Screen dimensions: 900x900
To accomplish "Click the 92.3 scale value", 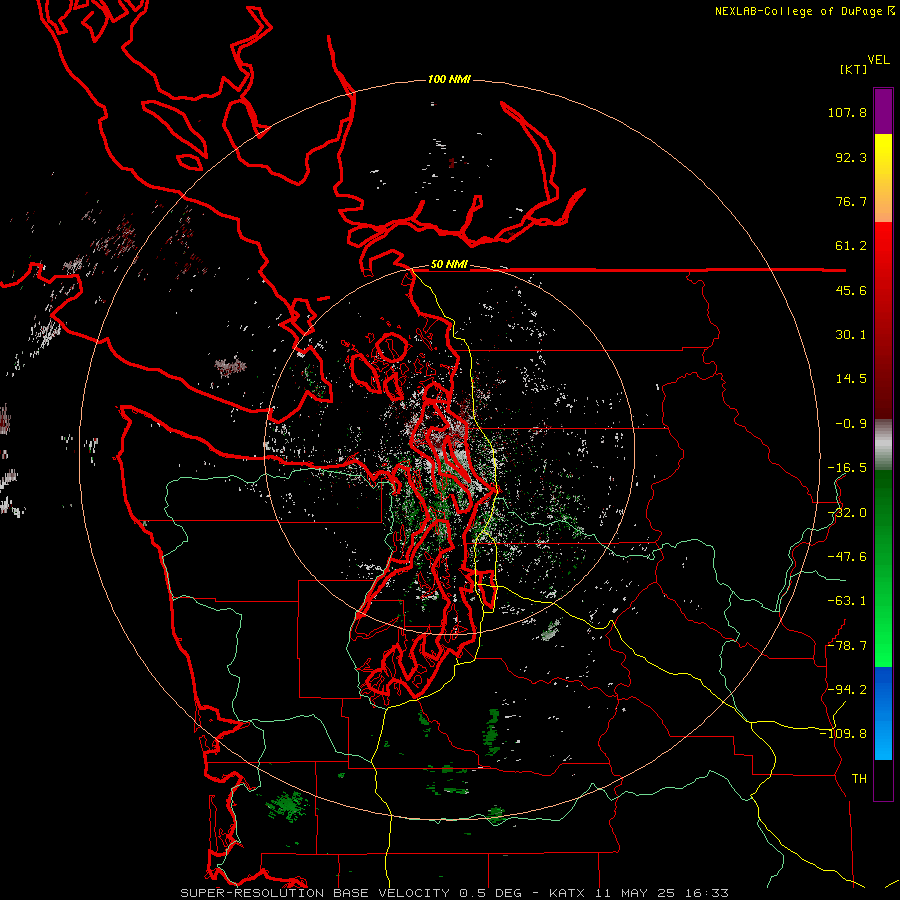I will click(x=851, y=157).
